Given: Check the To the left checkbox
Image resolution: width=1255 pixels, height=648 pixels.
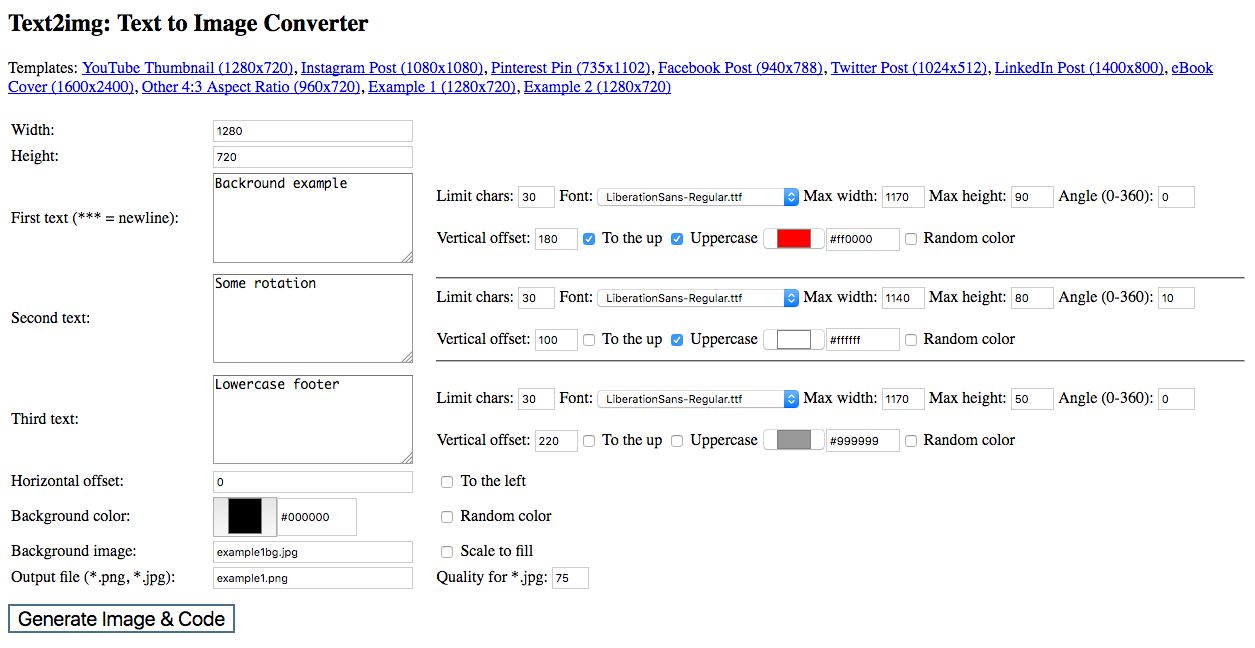Looking at the screenshot, I should point(447,482).
